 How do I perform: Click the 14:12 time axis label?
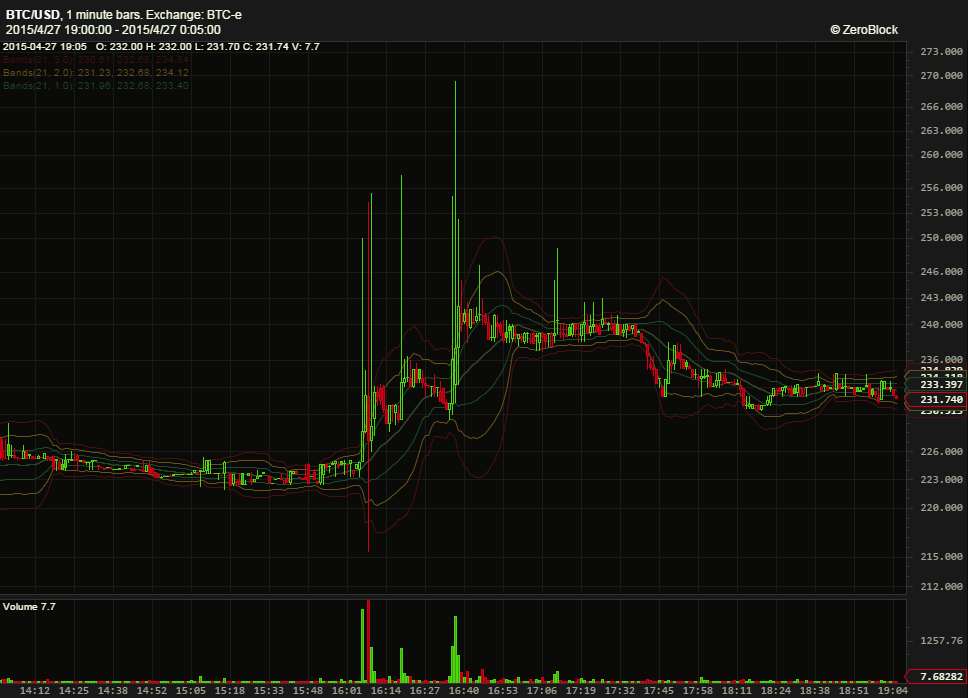tap(35, 691)
